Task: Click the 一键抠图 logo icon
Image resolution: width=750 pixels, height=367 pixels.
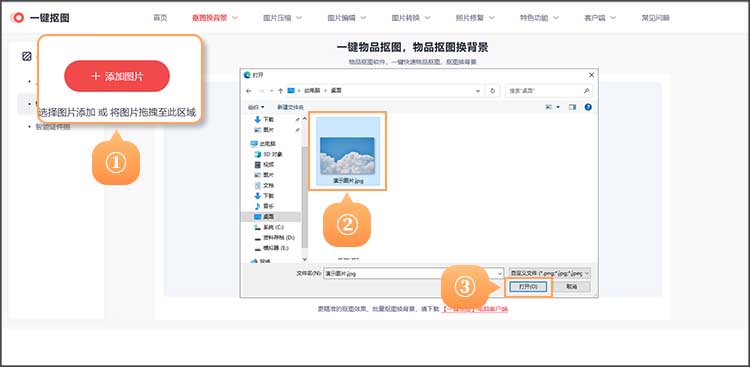Action: 18,18
